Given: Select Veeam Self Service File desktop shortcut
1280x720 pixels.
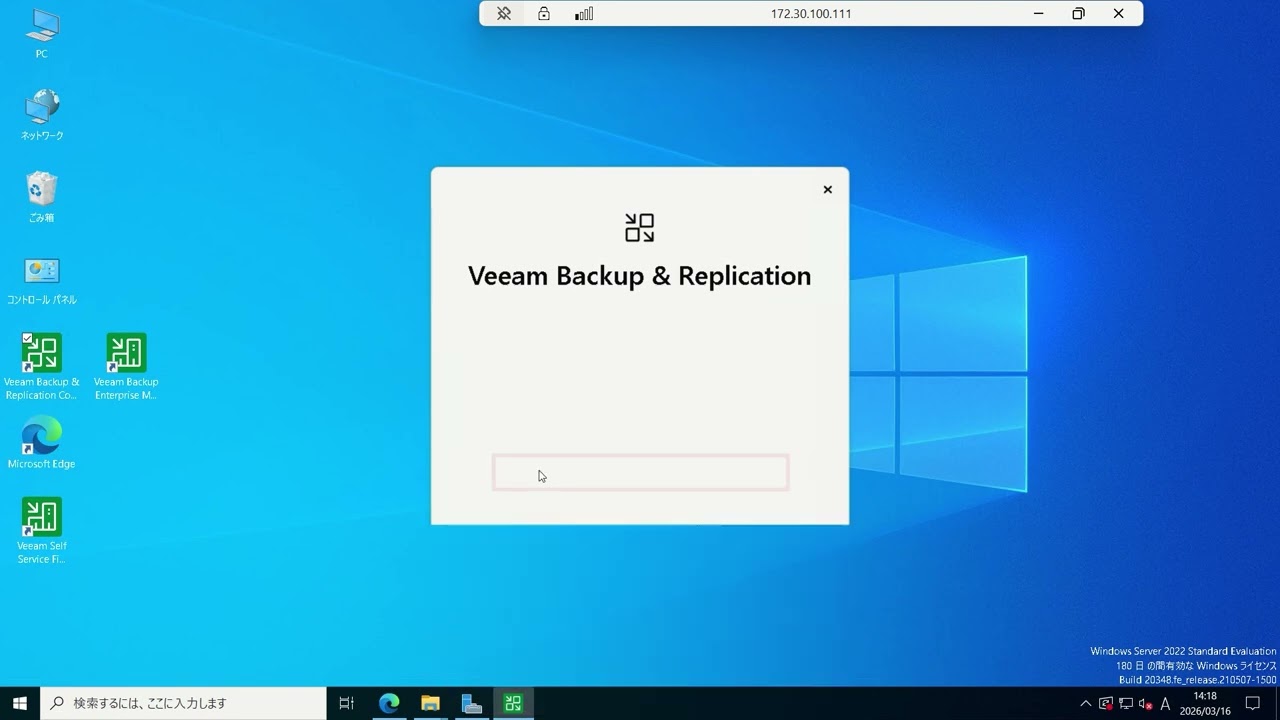Looking at the screenshot, I should (x=41, y=531).
